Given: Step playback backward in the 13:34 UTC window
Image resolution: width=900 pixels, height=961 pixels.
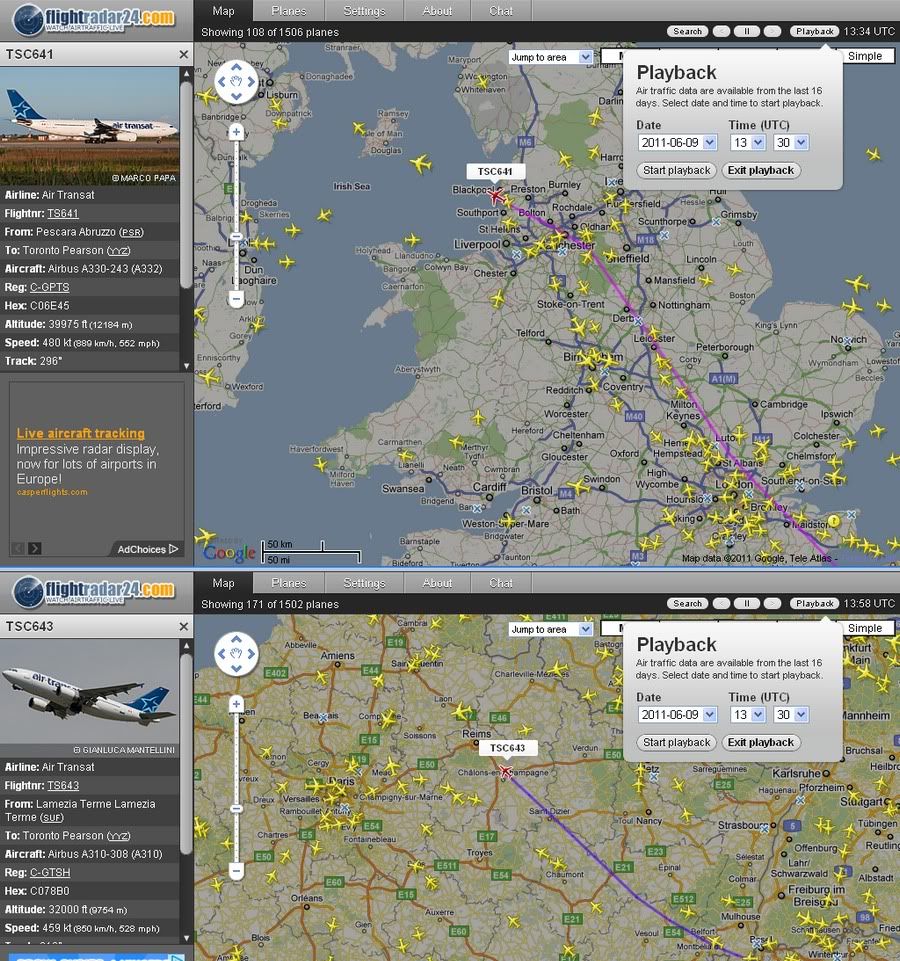Looking at the screenshot, I should [722, 31].
